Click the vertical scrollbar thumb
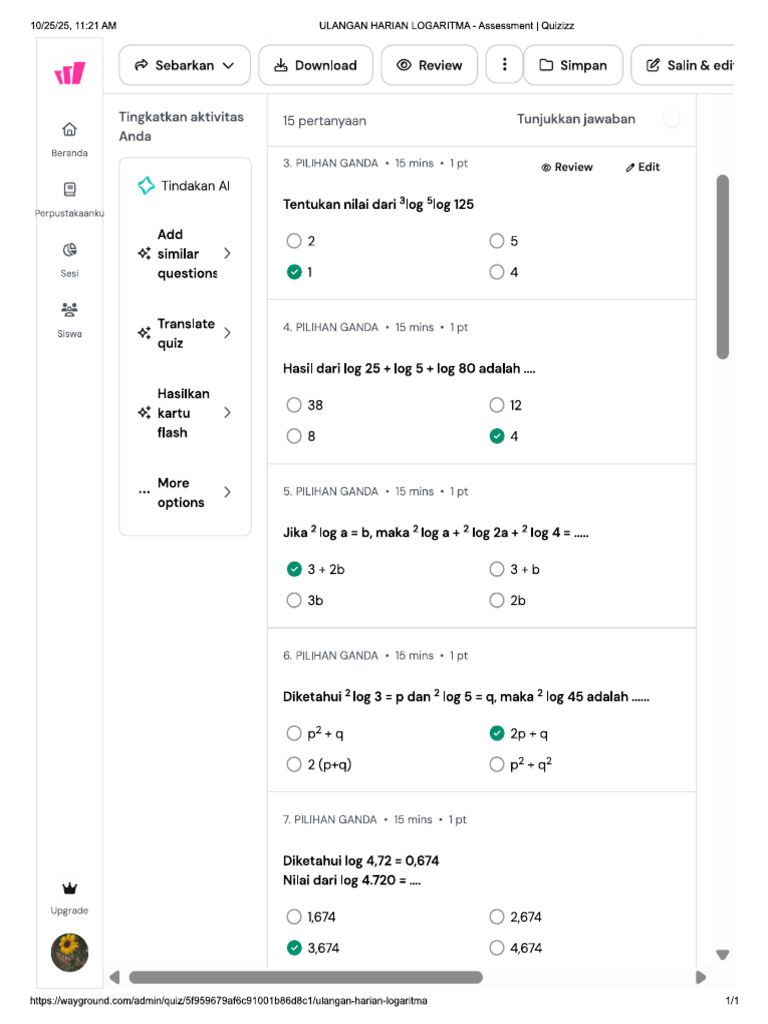Screen dimensions: 768x1024 click(722, 266)
